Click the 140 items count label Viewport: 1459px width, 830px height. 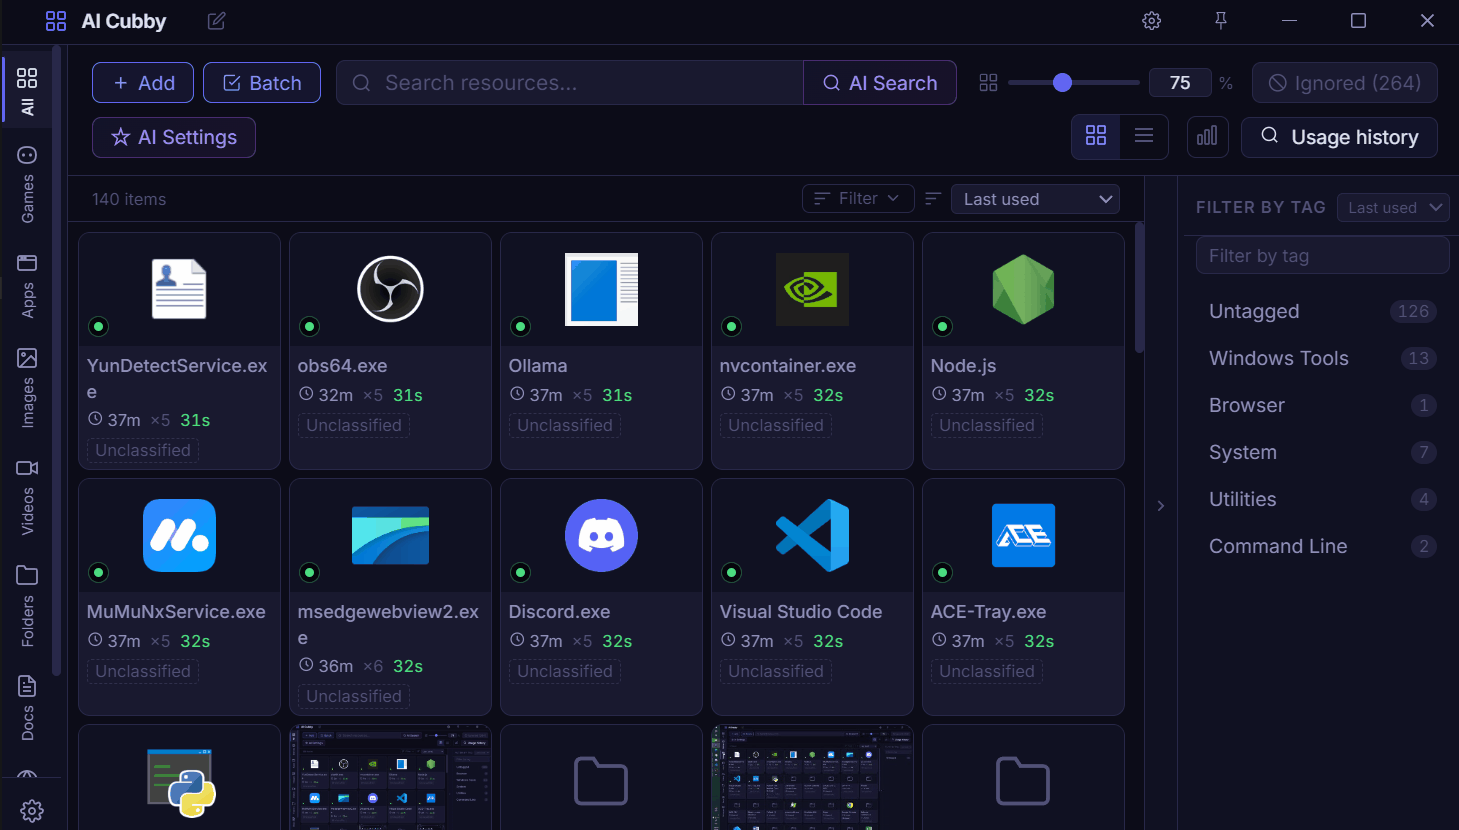pos(129,199)
